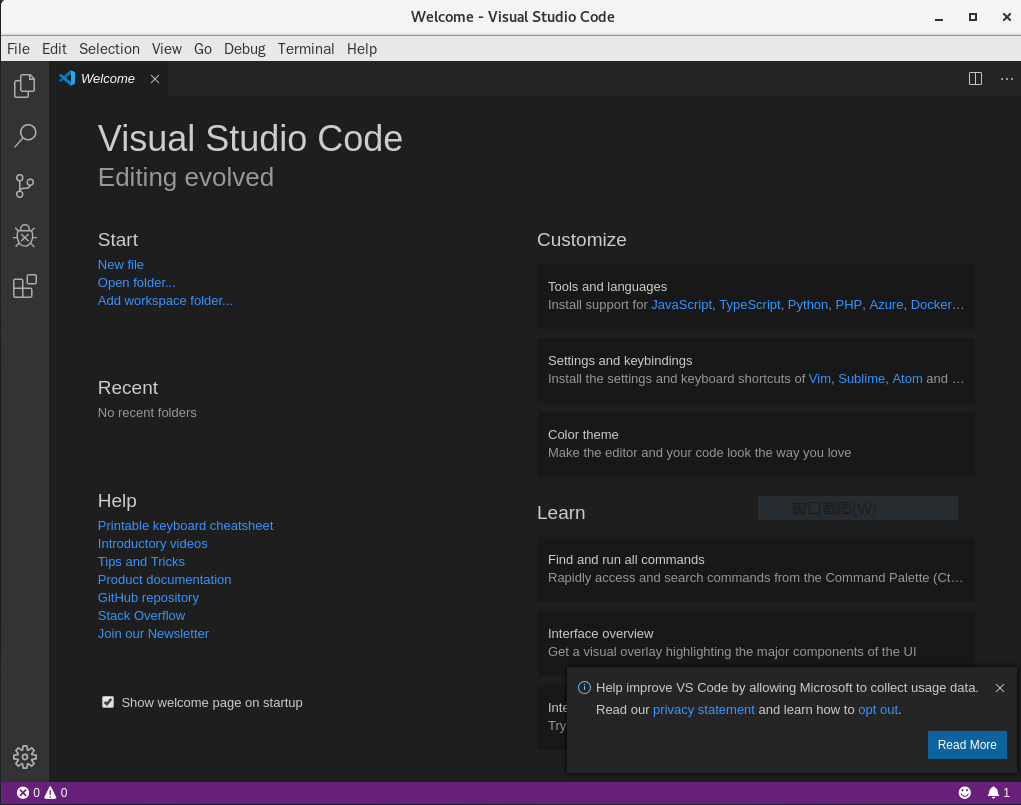Screen dimensions: 1021x805
Task: Click the Read More button
Action: coord(966,745)
